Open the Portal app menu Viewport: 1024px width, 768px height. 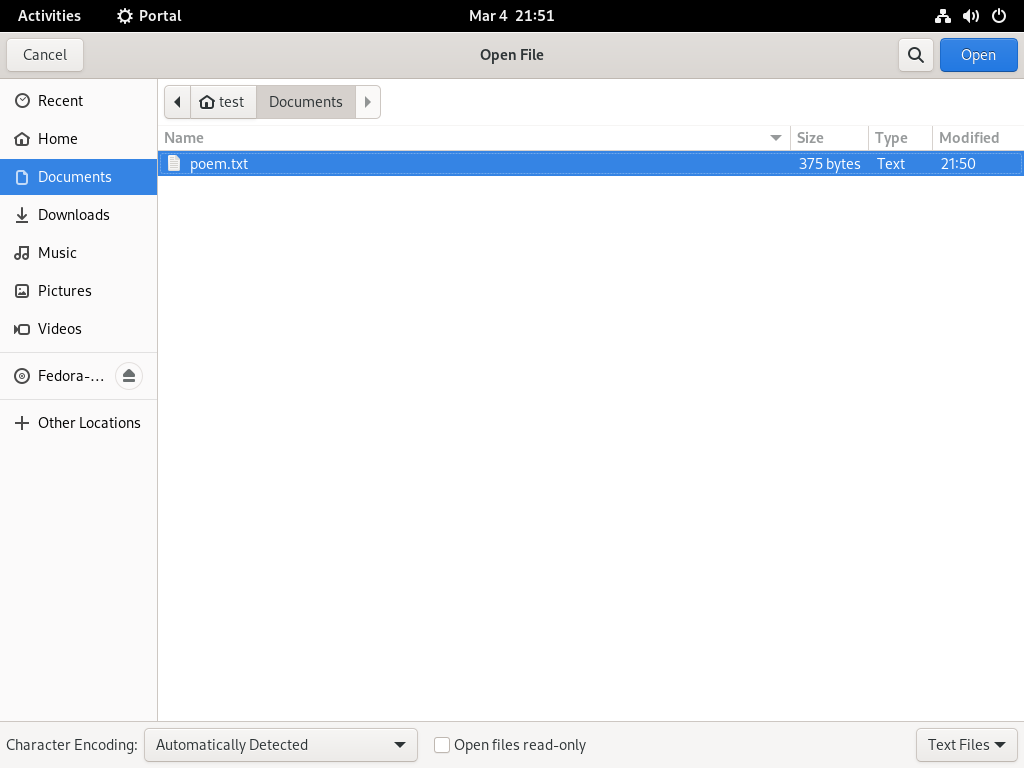tap(149, 16)
